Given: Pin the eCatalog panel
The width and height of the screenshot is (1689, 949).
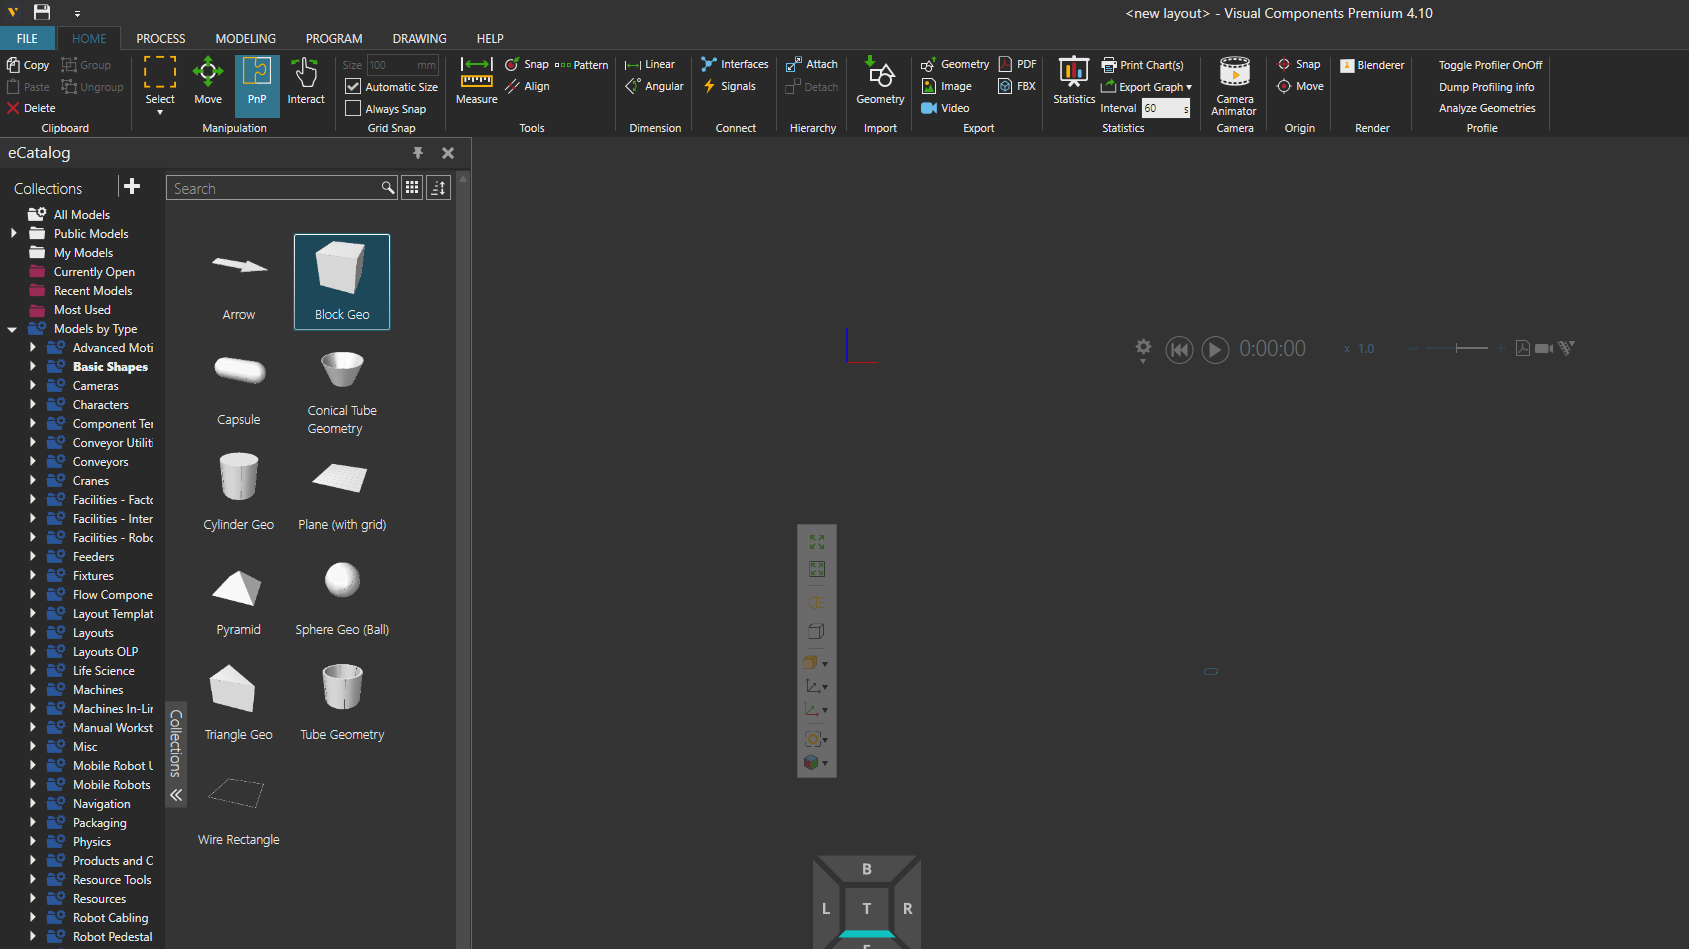Looking at the screenshot, I should click(x=418, y=153).
